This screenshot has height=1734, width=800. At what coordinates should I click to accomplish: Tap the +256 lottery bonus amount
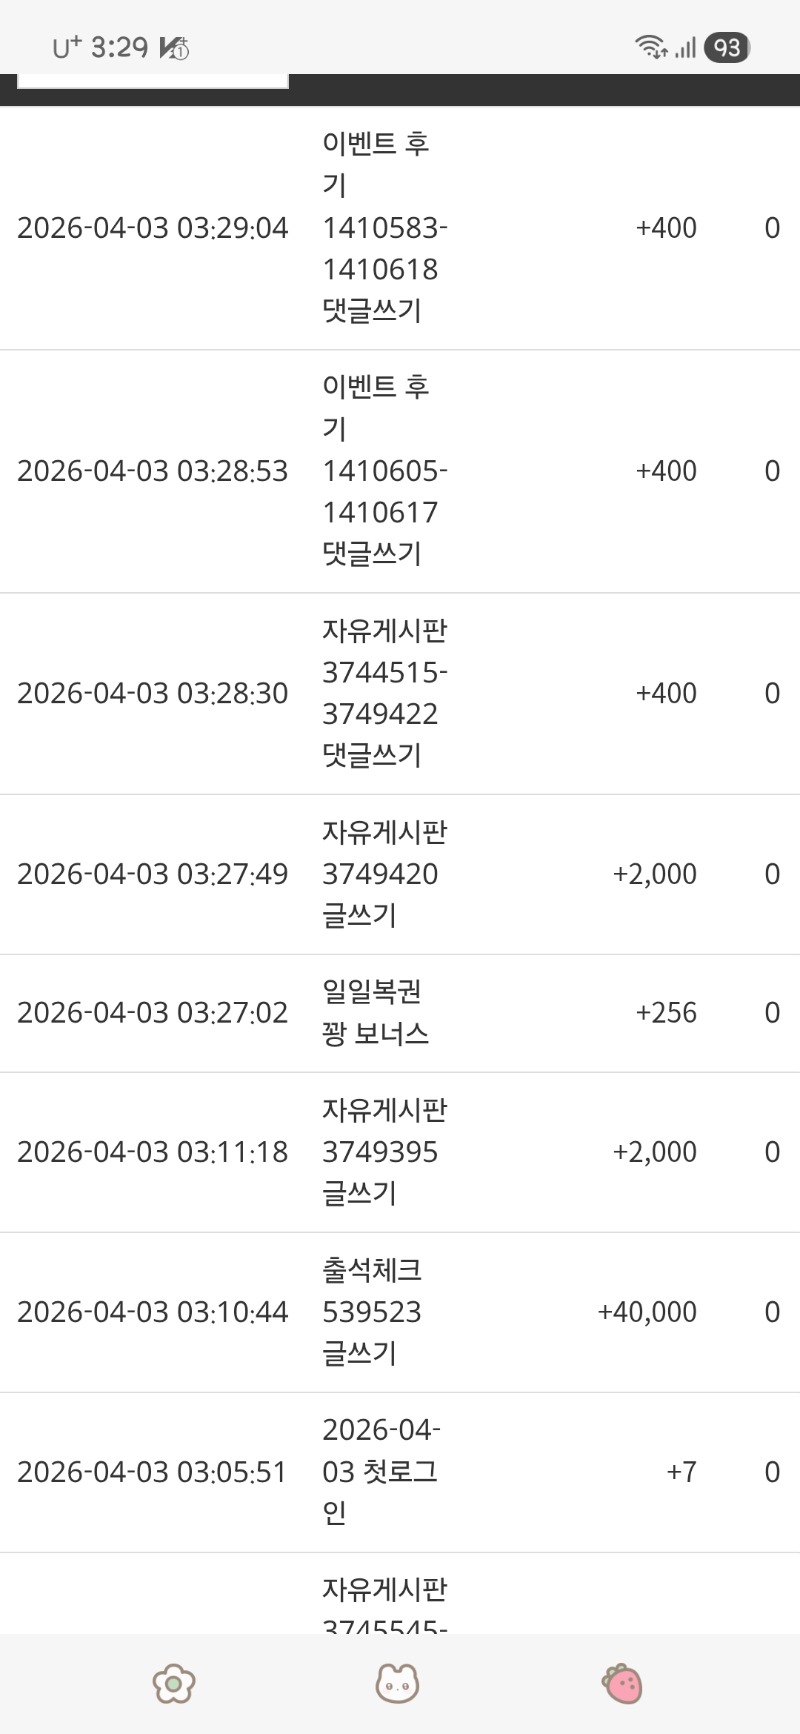pyautogui.click(x=666, y=1013)
